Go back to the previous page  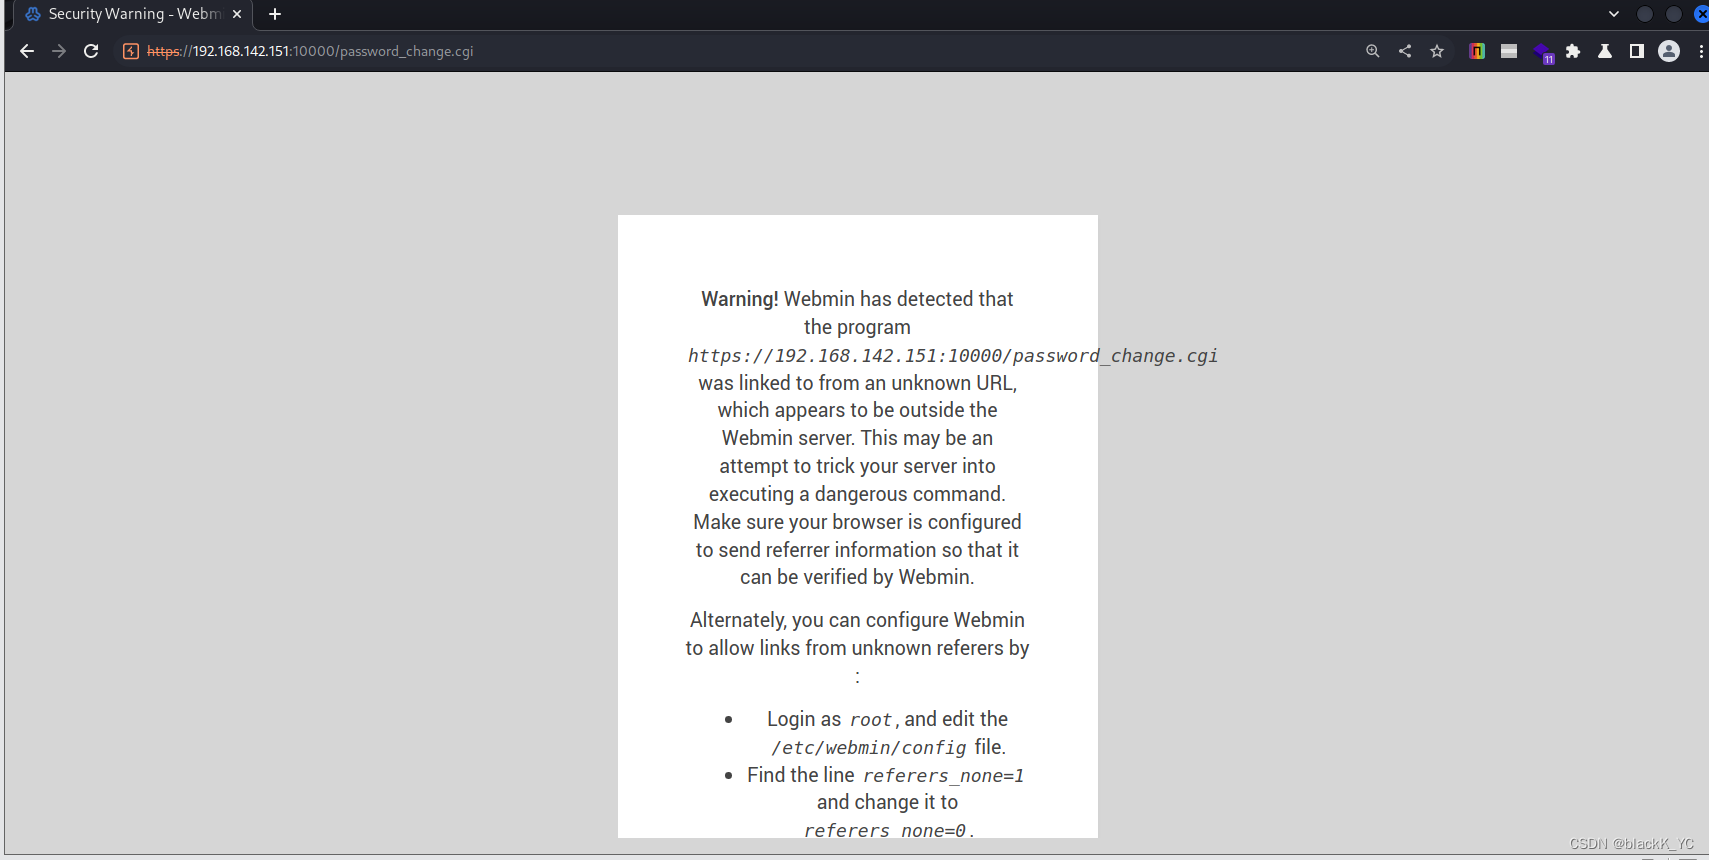(x=27, y=51)
